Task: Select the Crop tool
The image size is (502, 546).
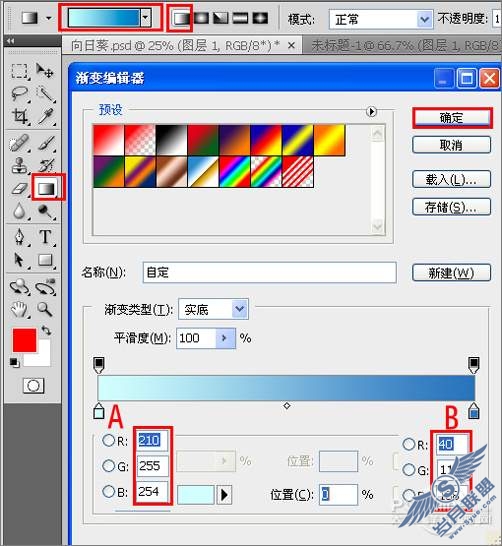Action: coord(19,116)
